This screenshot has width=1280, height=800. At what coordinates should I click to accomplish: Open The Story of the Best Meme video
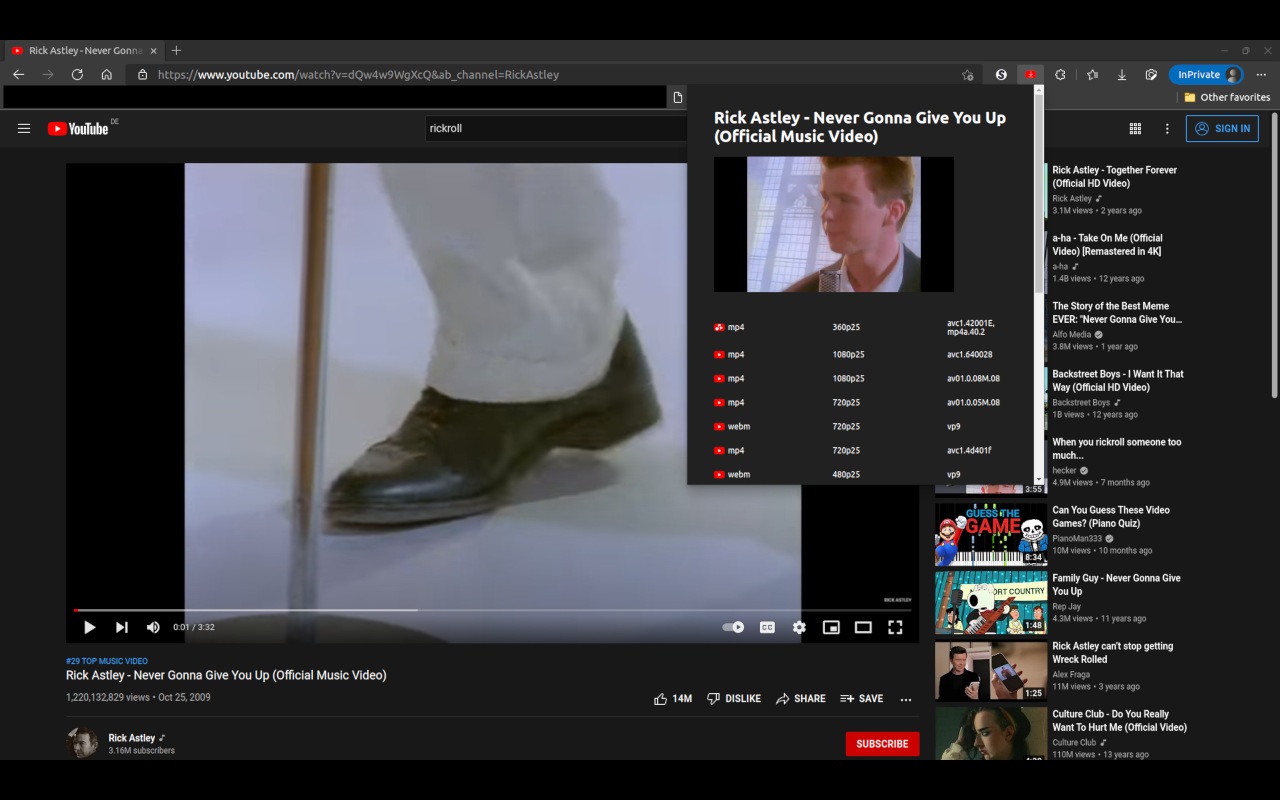[1117, 312]
